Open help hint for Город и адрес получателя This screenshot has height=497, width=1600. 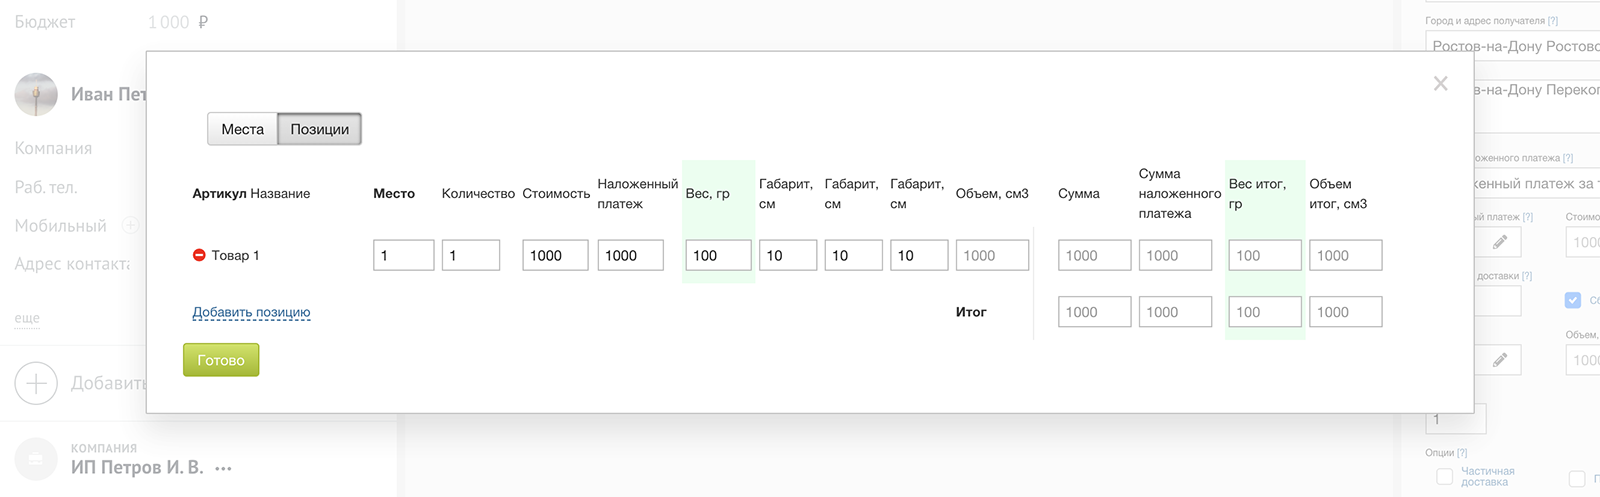coord(1552,21)
